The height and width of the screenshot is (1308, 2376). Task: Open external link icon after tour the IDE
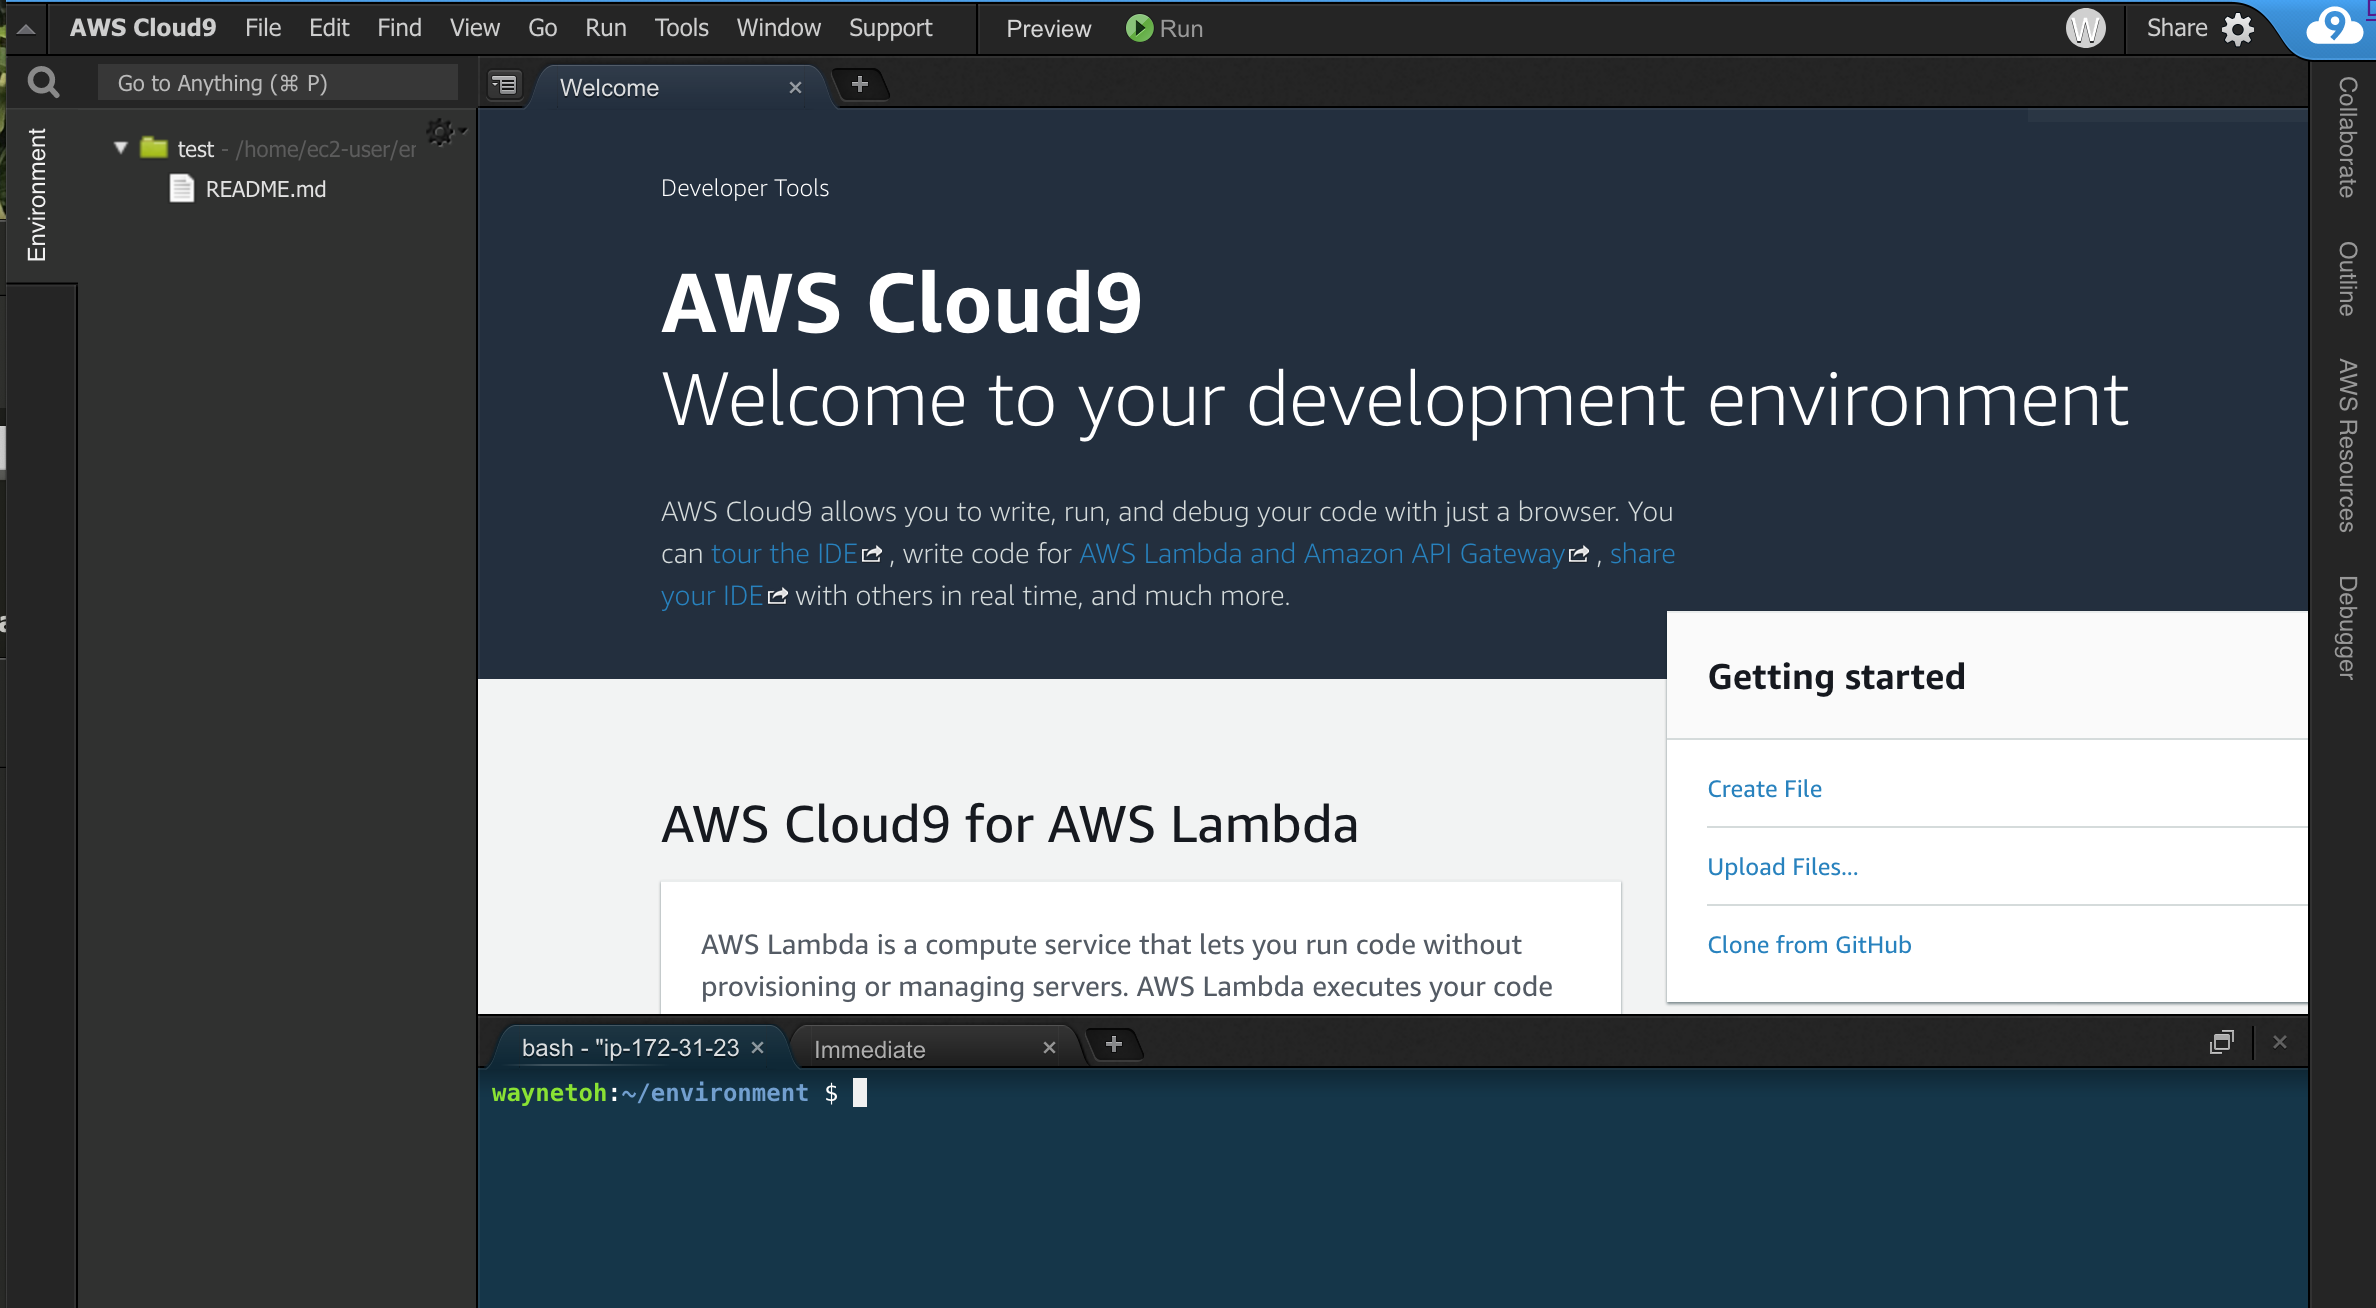pyautogui.click(x=872, y=554)
